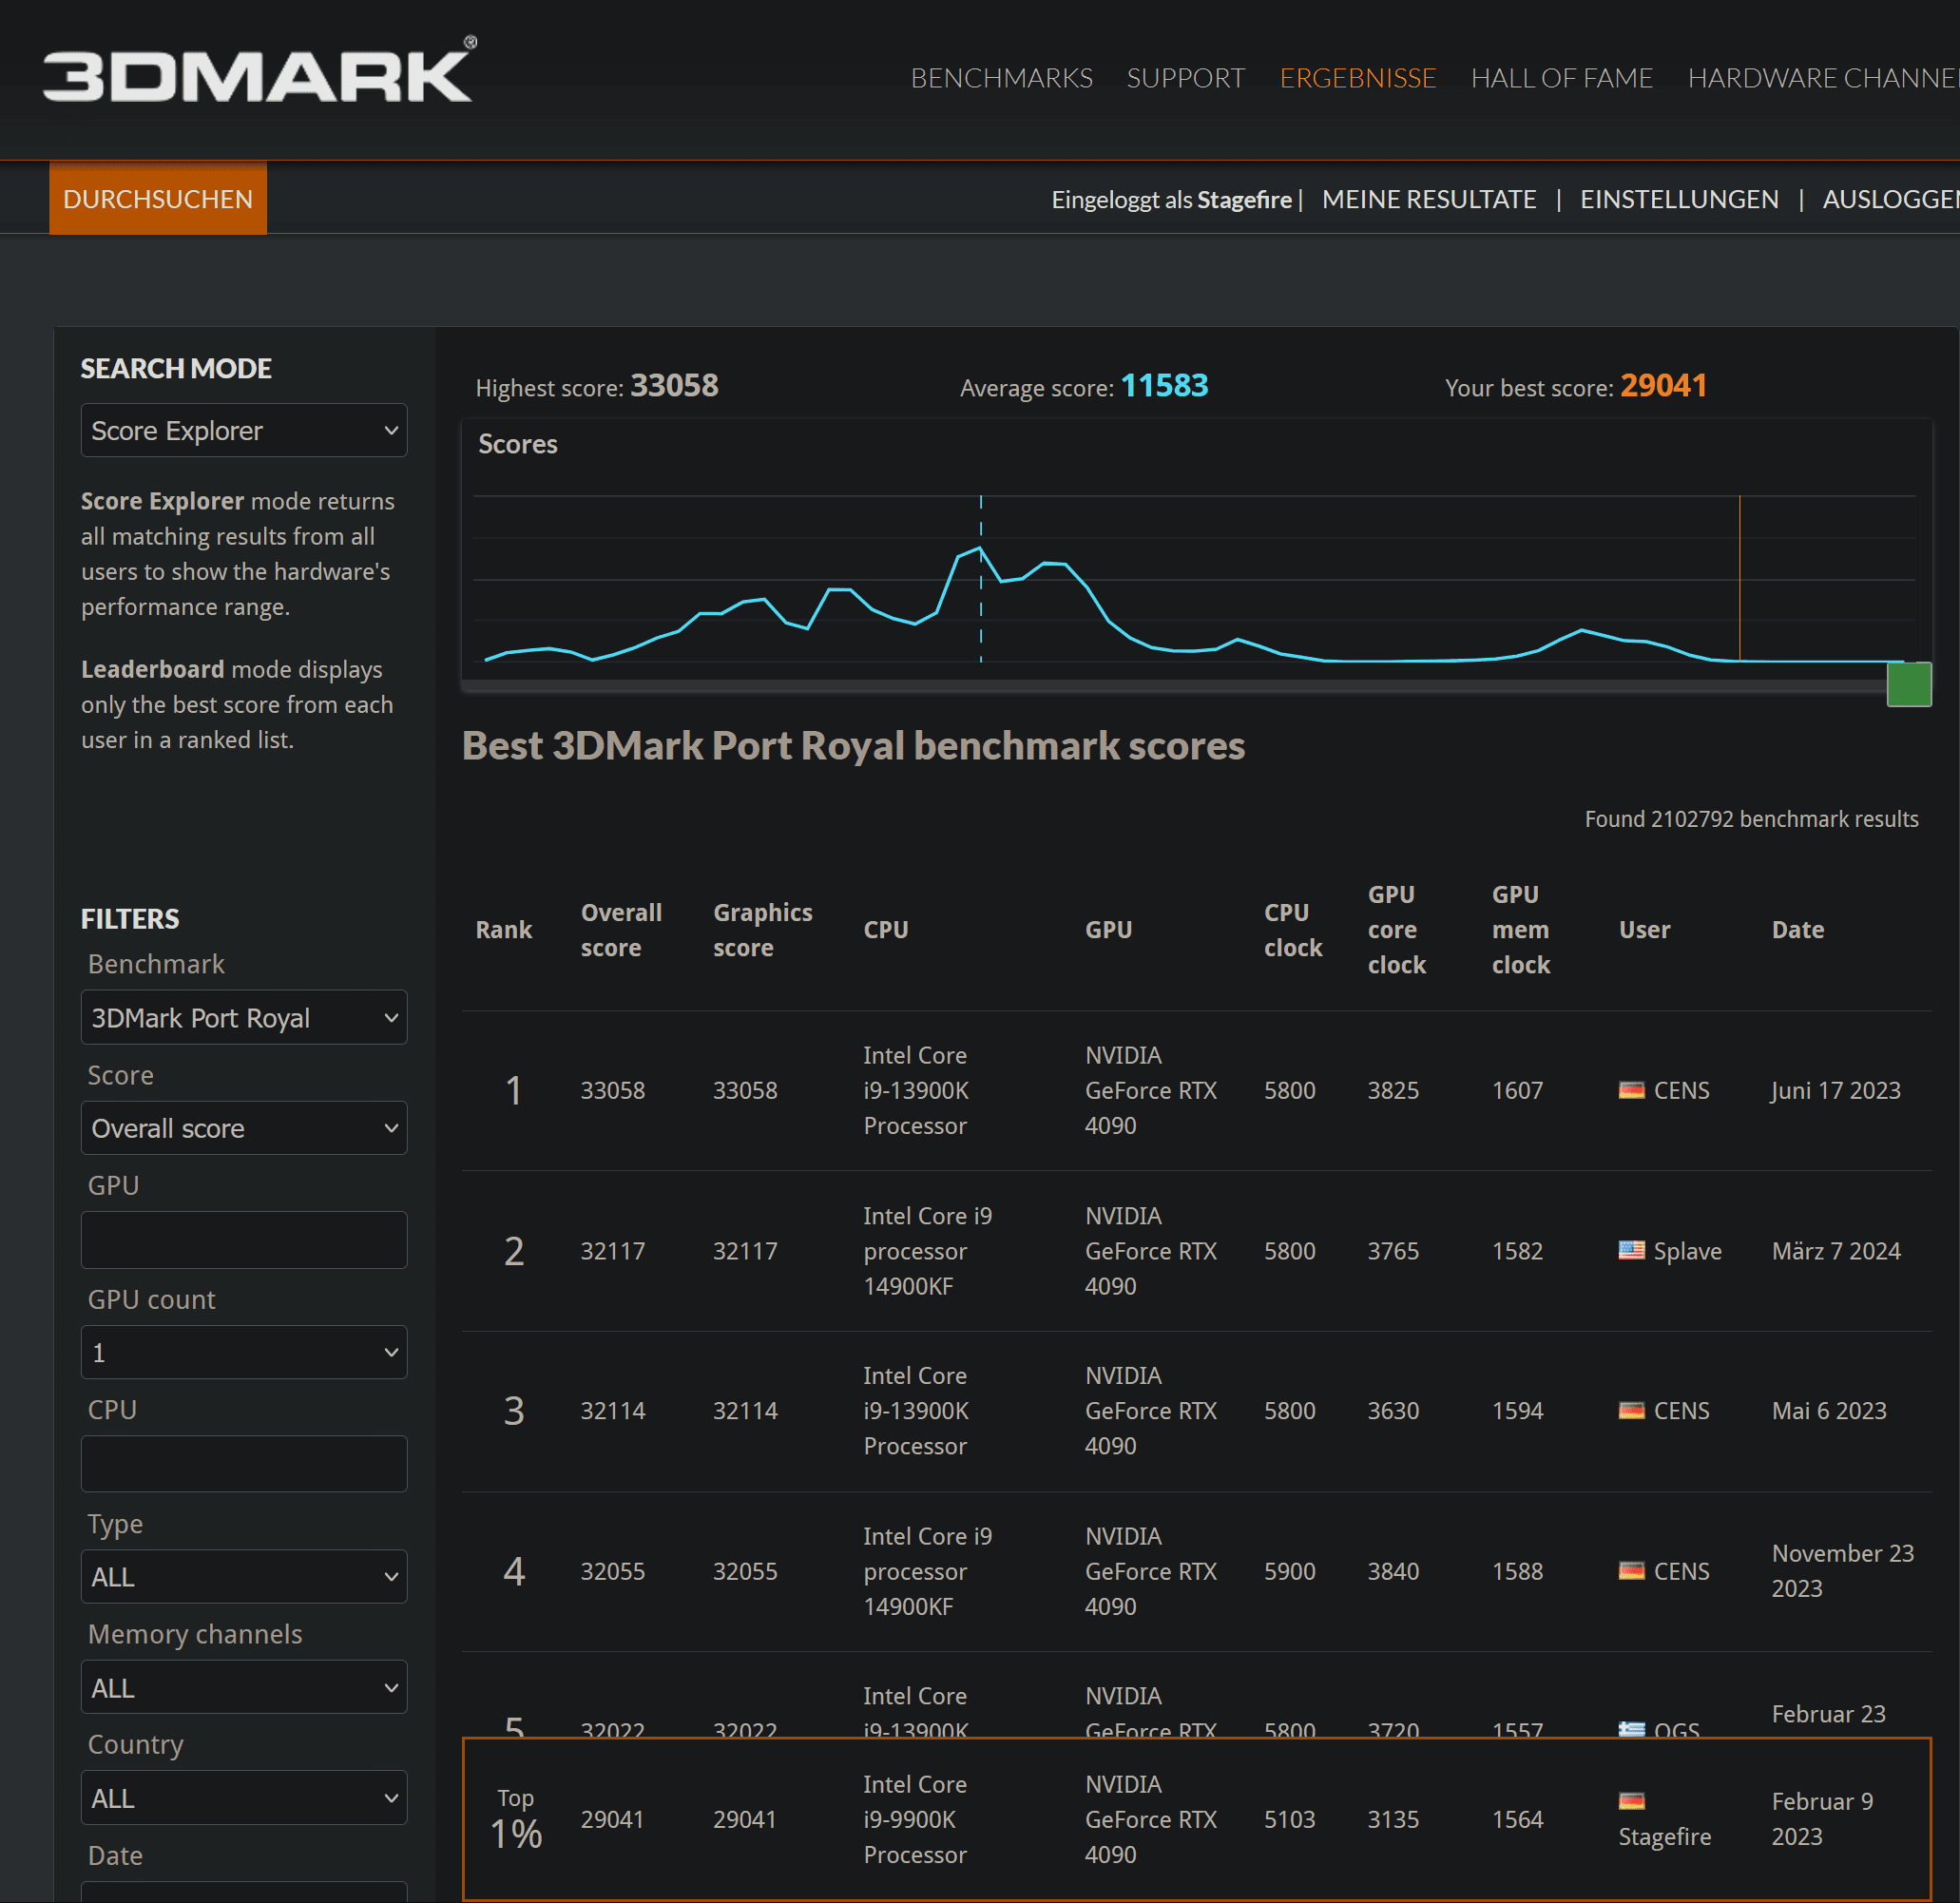
Task: Open the Support menu
Action: [x=1185, y=78]
